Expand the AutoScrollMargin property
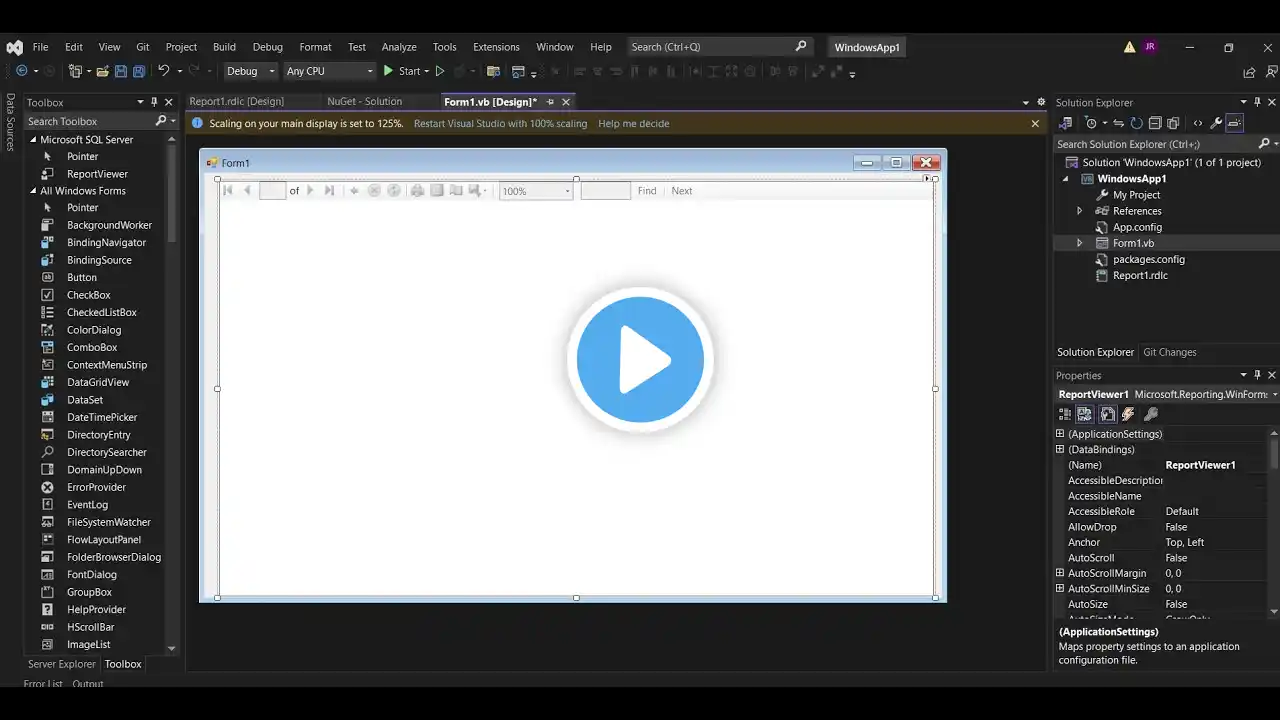 click(1060, 573)
